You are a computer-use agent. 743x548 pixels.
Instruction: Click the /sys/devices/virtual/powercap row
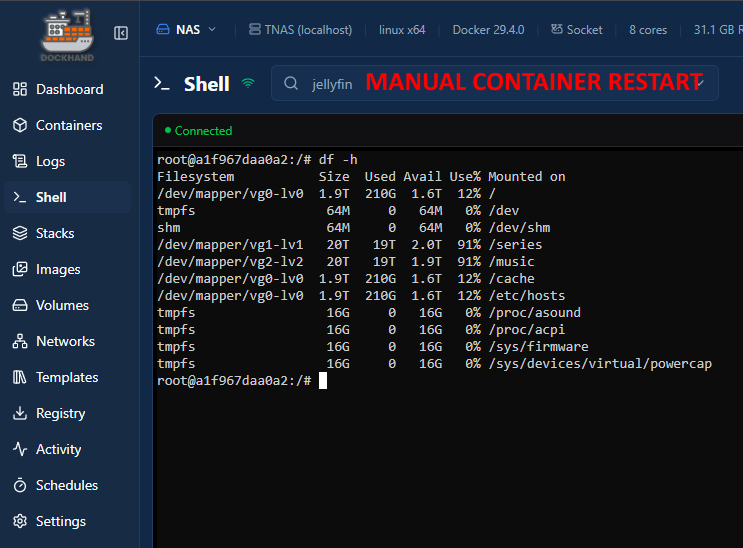[435, 364]
